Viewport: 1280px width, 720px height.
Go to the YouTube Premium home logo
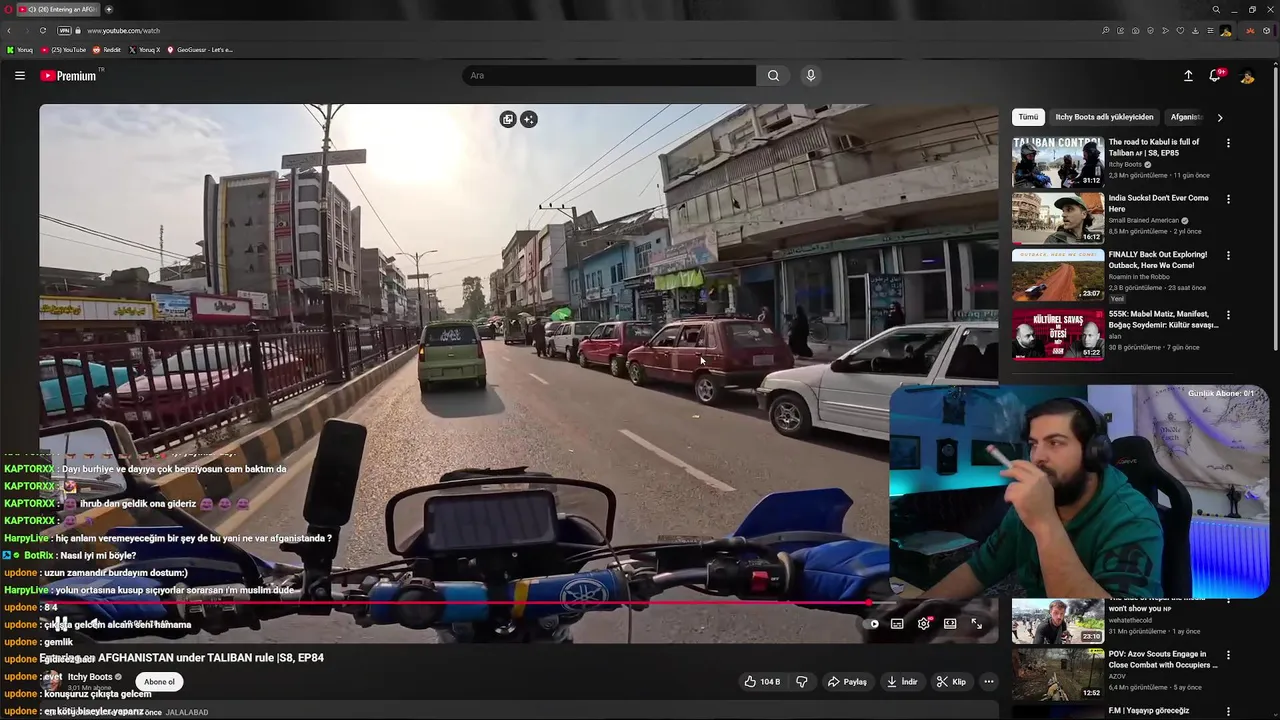(68, 76)
